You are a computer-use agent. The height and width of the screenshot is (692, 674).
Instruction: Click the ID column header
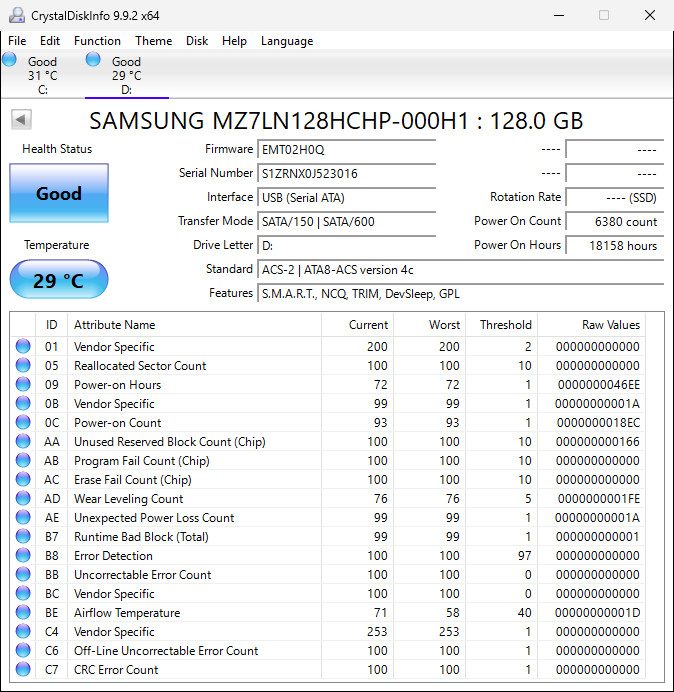point(52,325)
